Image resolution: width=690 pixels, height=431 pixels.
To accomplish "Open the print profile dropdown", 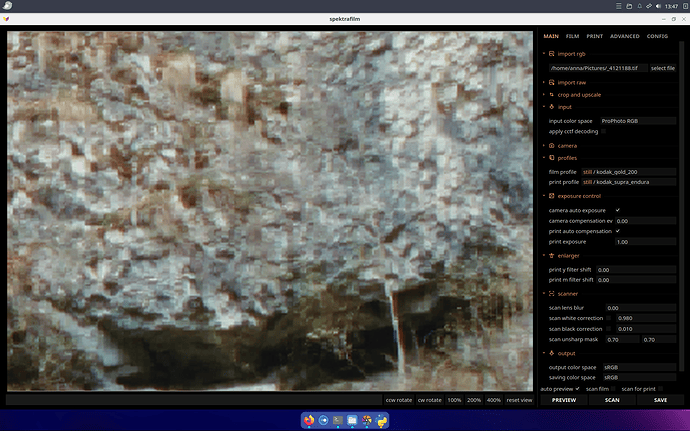I will (x=629, y=182).
